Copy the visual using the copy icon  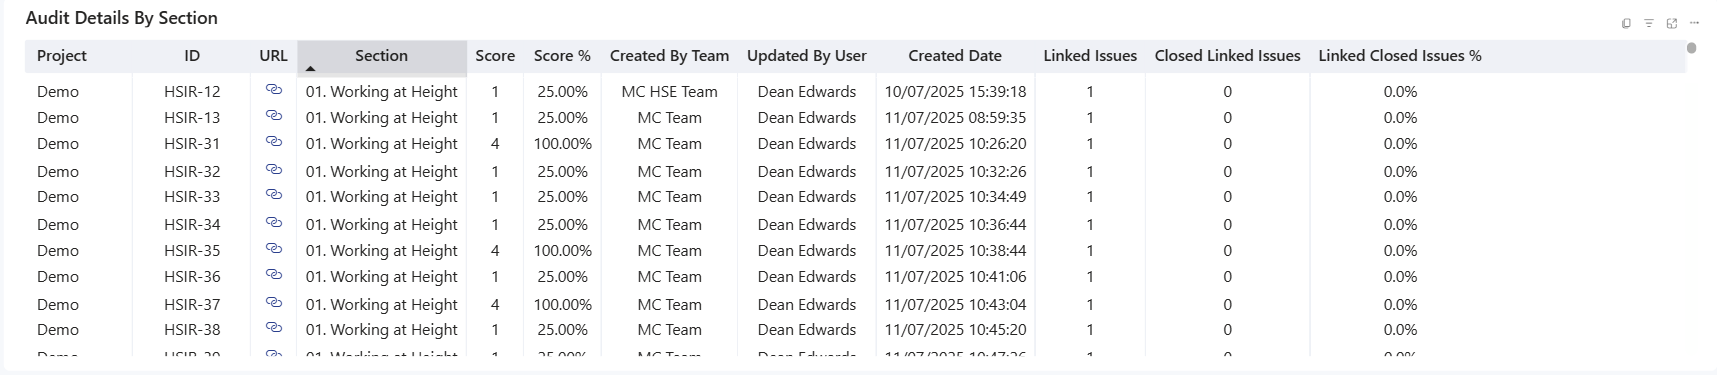[x=1626, y=23]
